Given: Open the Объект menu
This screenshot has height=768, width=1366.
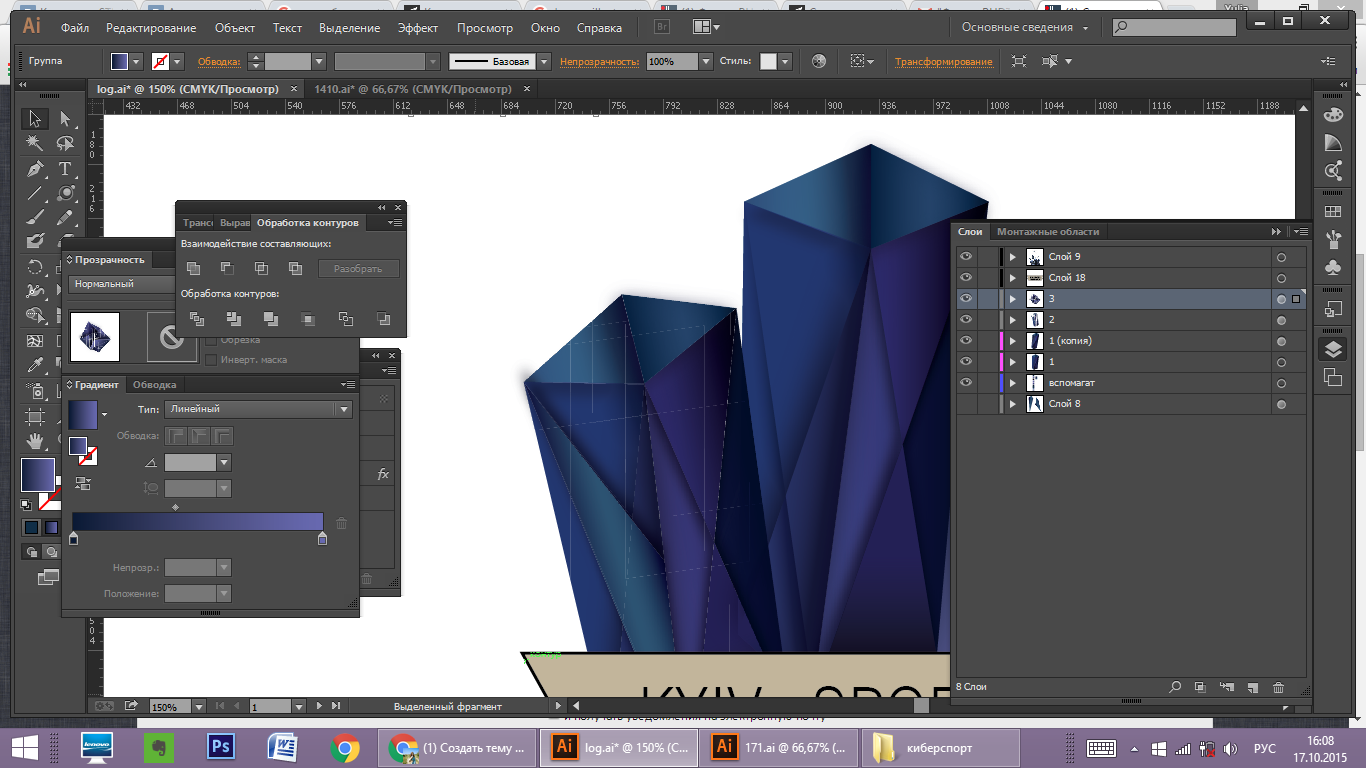Looking at the screenshot, I should pyautogui.click(x=235, y=28).
